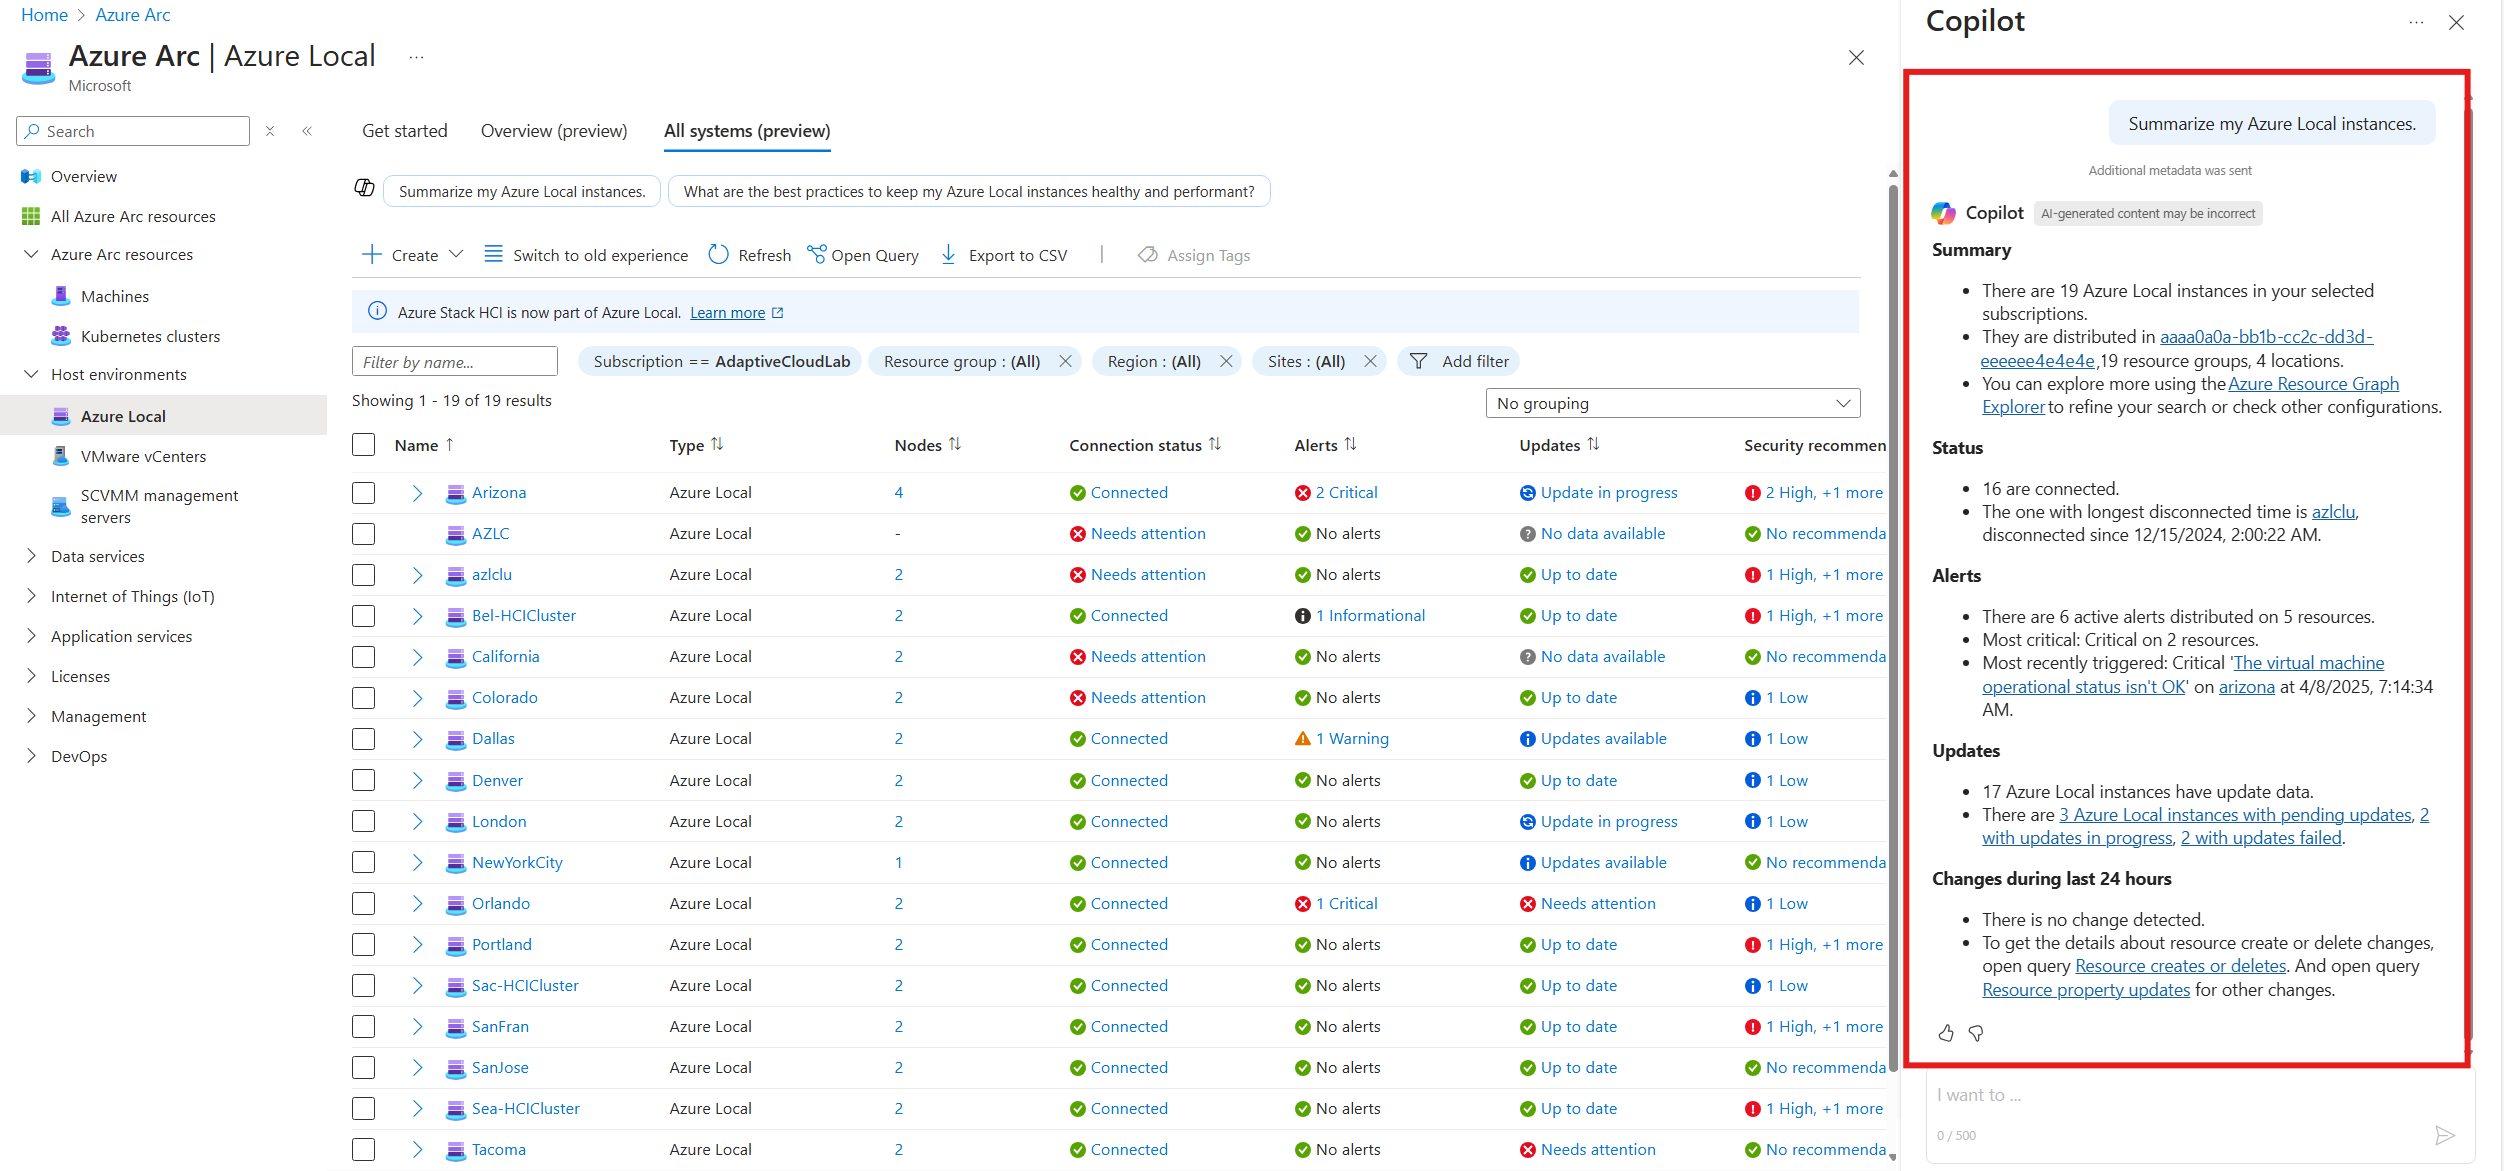The width and height of the screenshot is (2504, 1171).
Task: Click the thumbs down feedback icon
Action: point(1976,1033)
